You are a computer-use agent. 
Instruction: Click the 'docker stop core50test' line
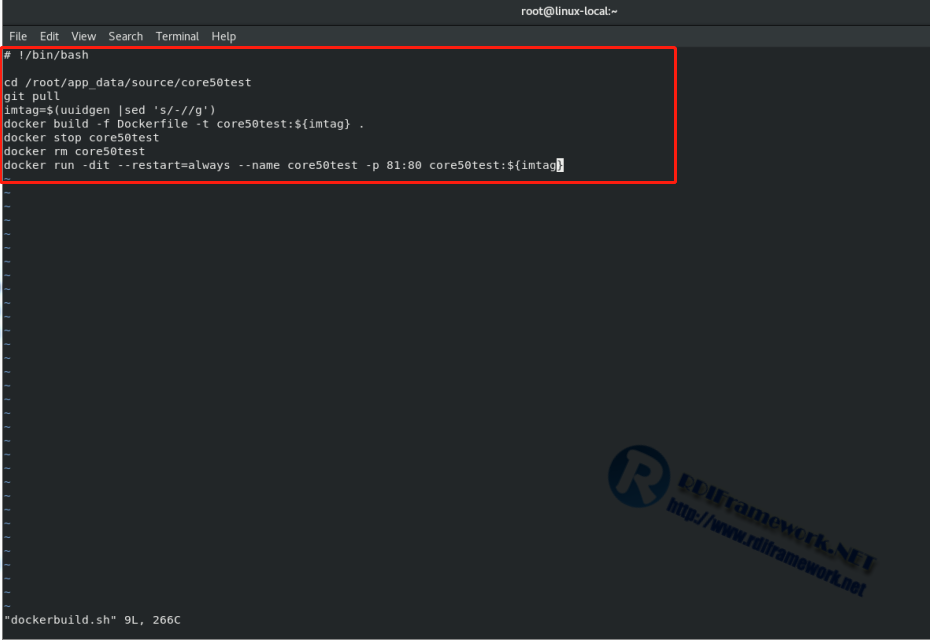click(81, 138)
